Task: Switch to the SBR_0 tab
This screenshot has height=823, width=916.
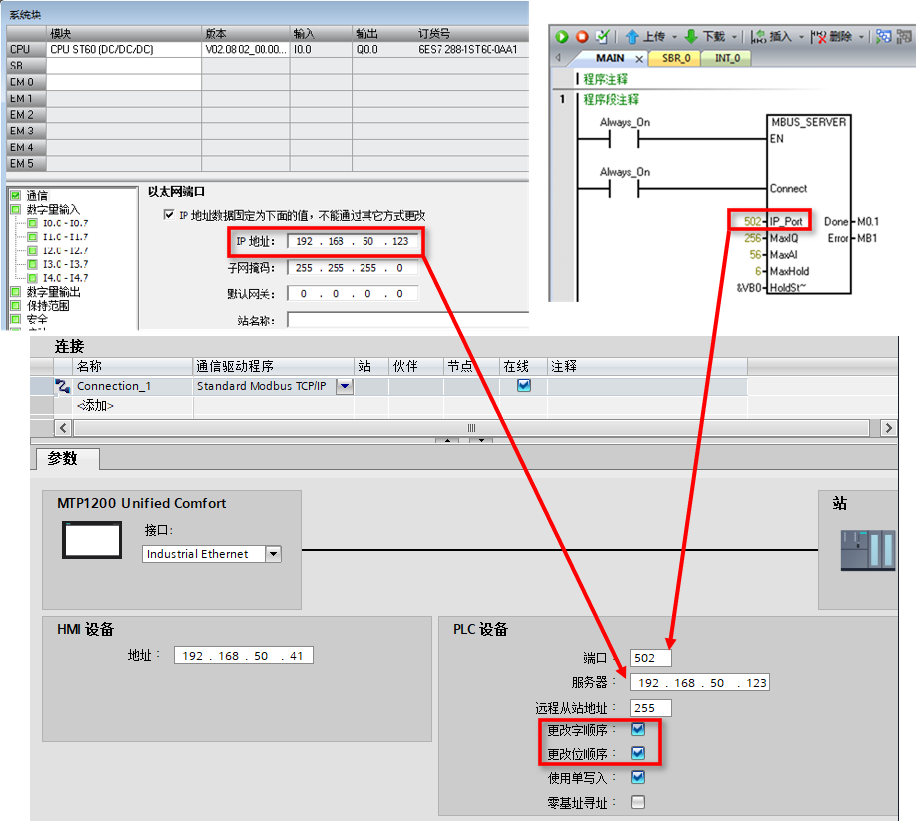Action: (675, 58)
